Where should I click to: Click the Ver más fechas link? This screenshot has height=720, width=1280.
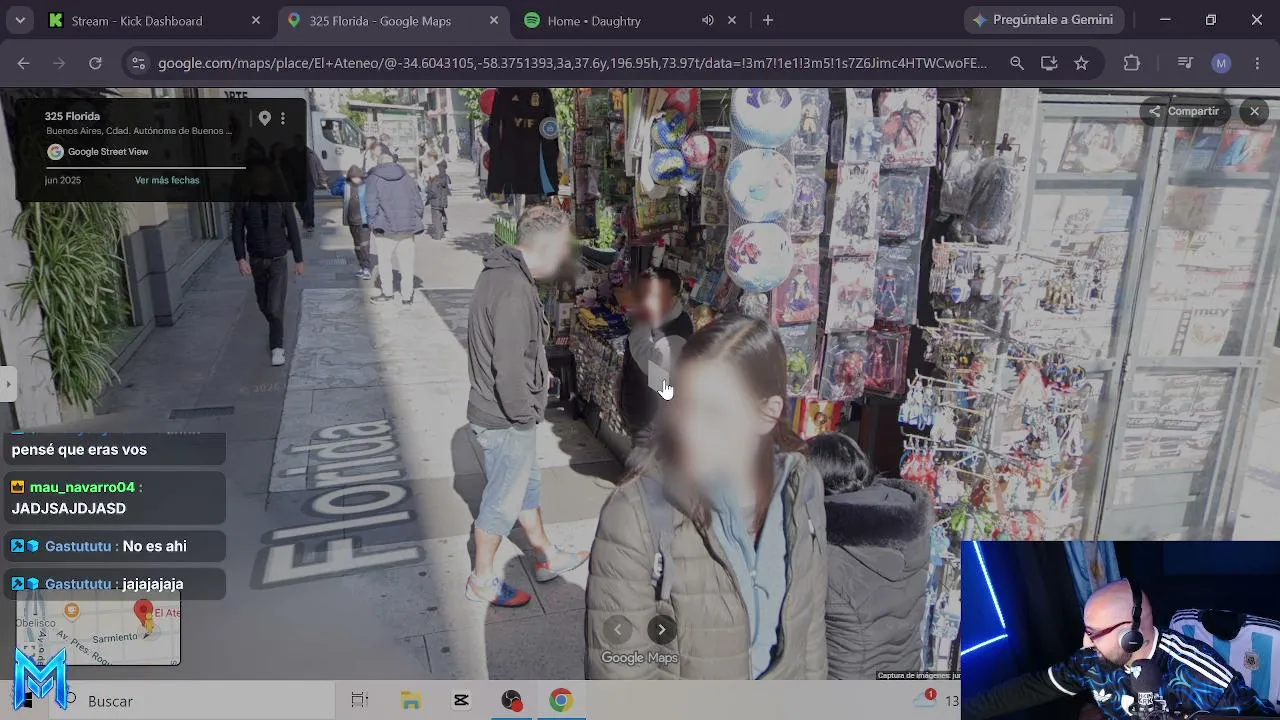167,180
